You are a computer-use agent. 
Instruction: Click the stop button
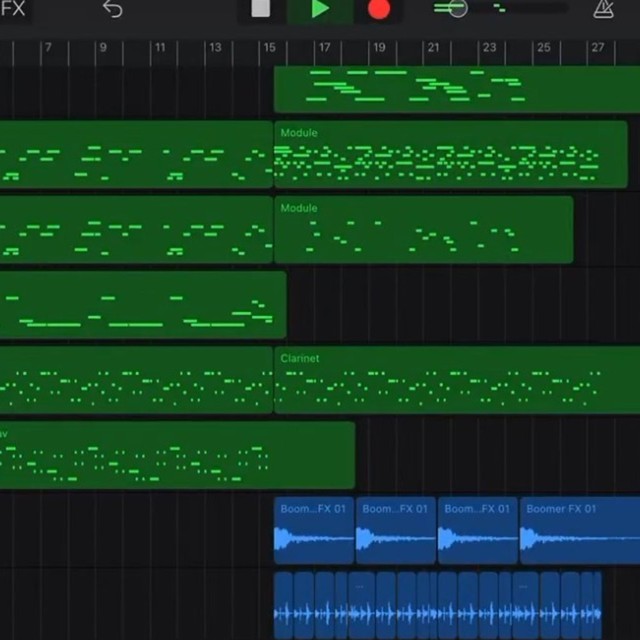click(x=260, y=8)
